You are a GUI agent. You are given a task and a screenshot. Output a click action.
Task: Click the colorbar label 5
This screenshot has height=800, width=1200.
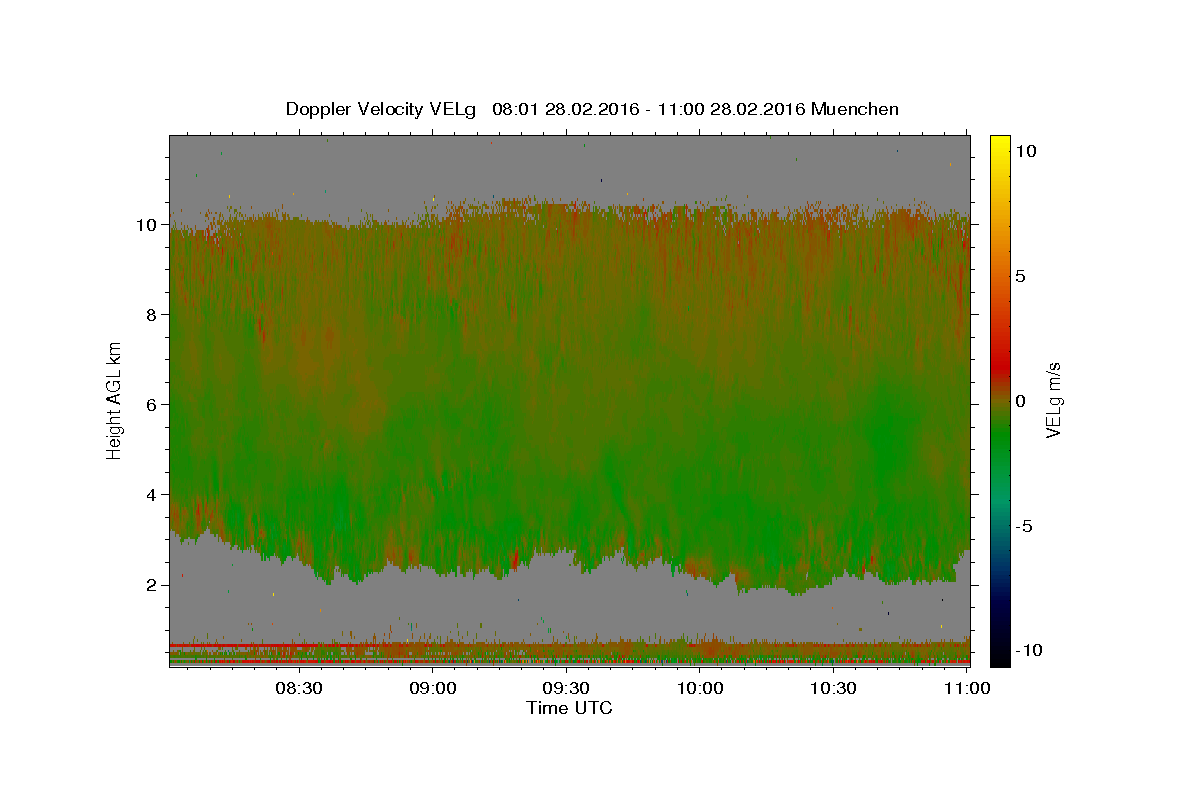click(x=1021, y=276)
